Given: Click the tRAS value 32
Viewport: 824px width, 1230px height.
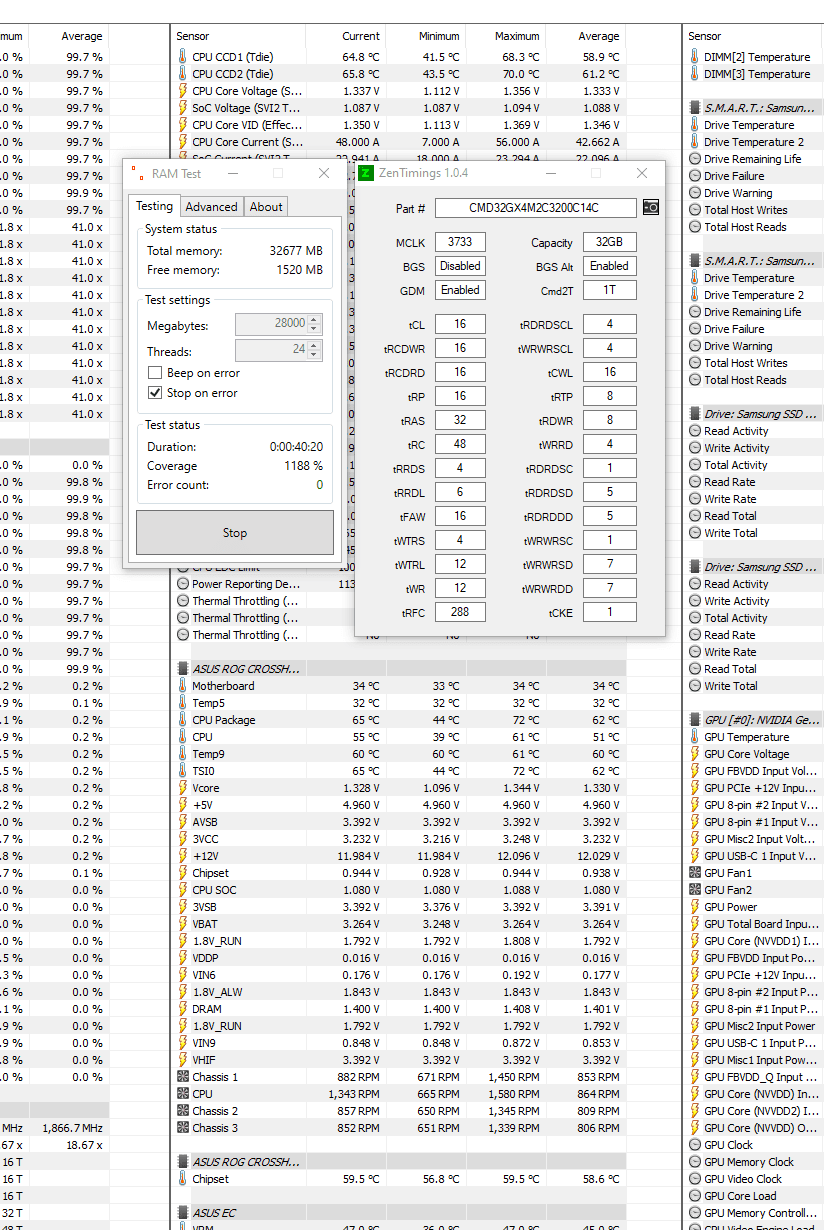Looking at the screenshot, I should point(460,420).
